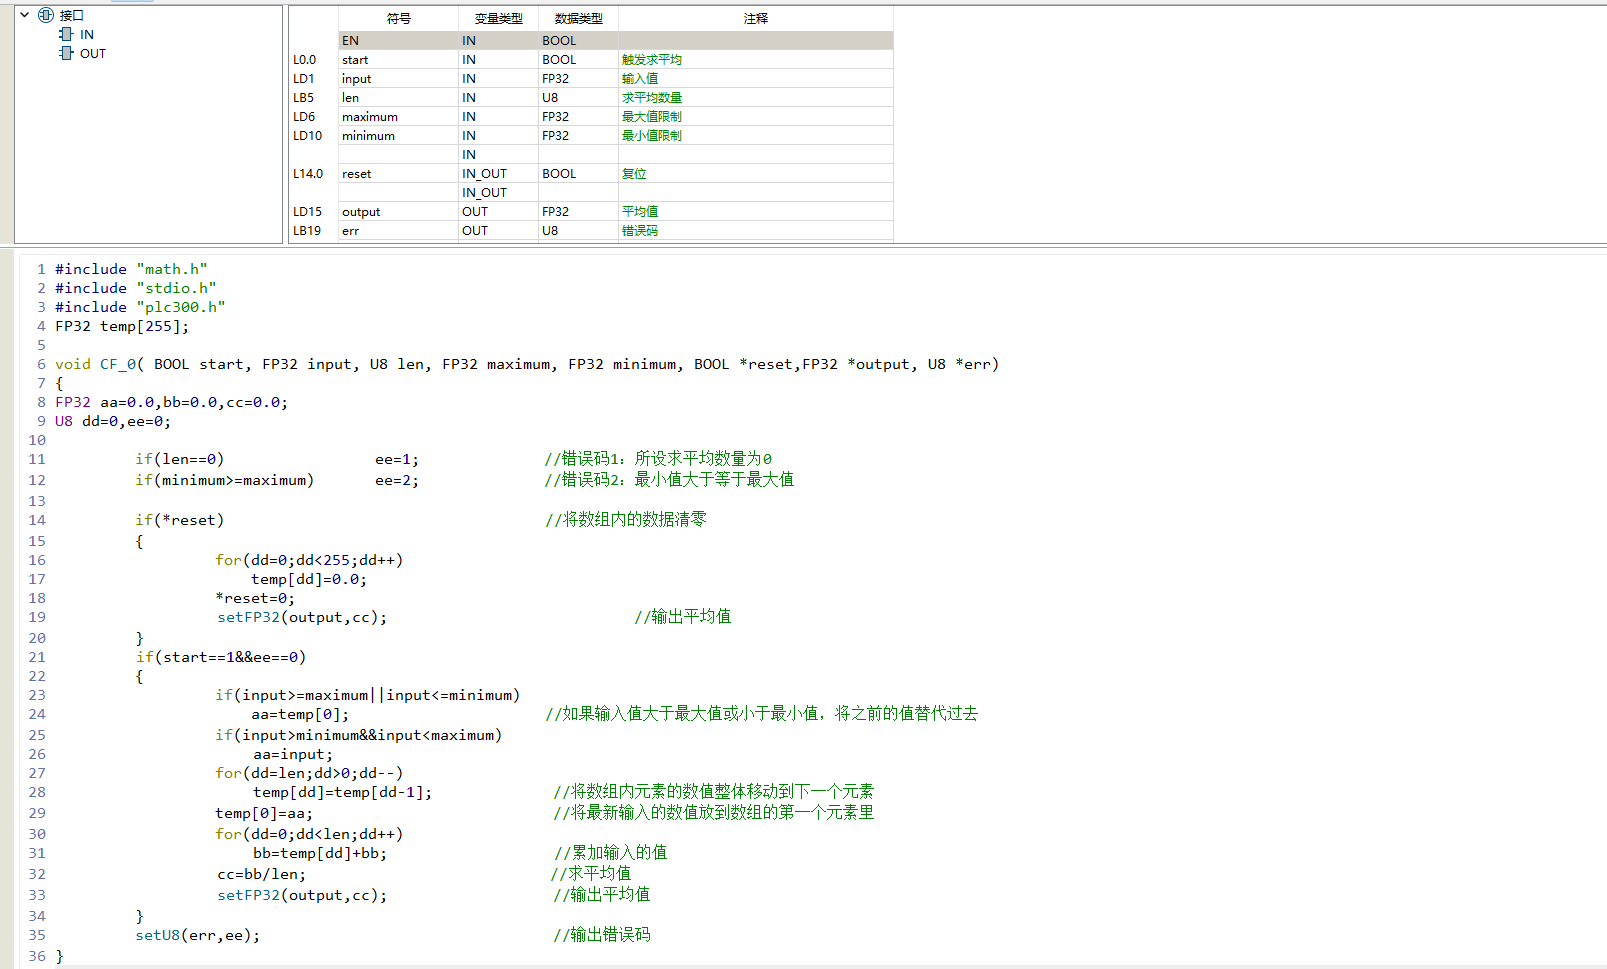This screenshot has width=1607, height=969.
Task: Click line number 20 in gutter
Action: pyautogui.click(x=37, y=638)
